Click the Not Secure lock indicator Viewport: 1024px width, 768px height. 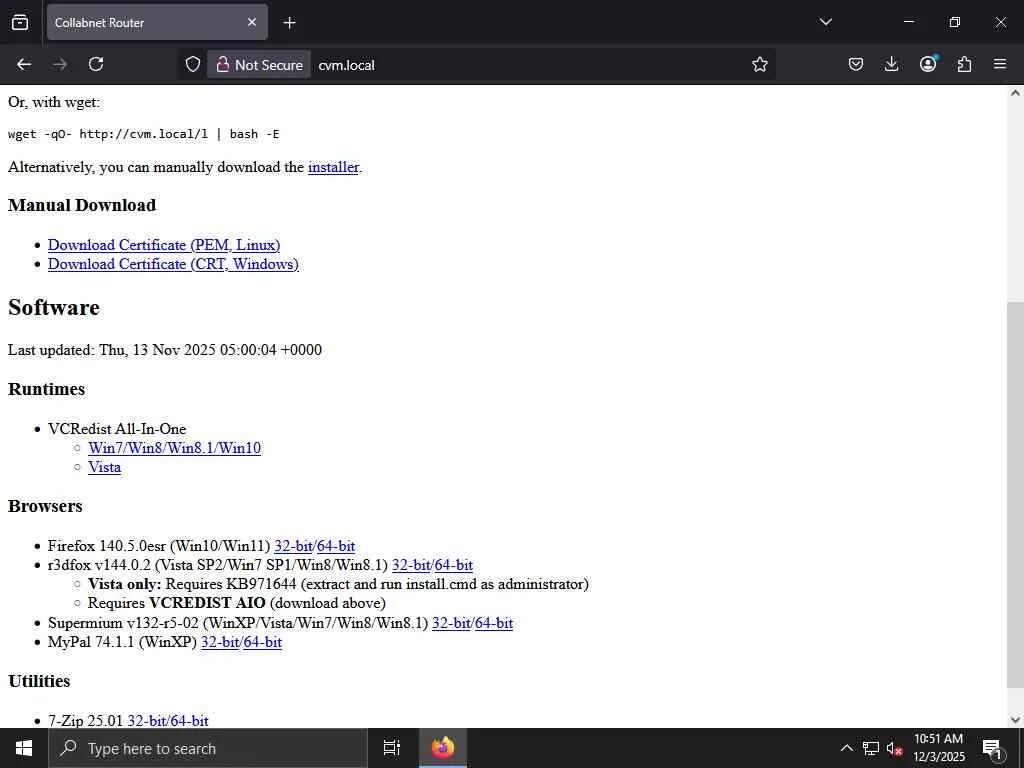tap(259, 65)
